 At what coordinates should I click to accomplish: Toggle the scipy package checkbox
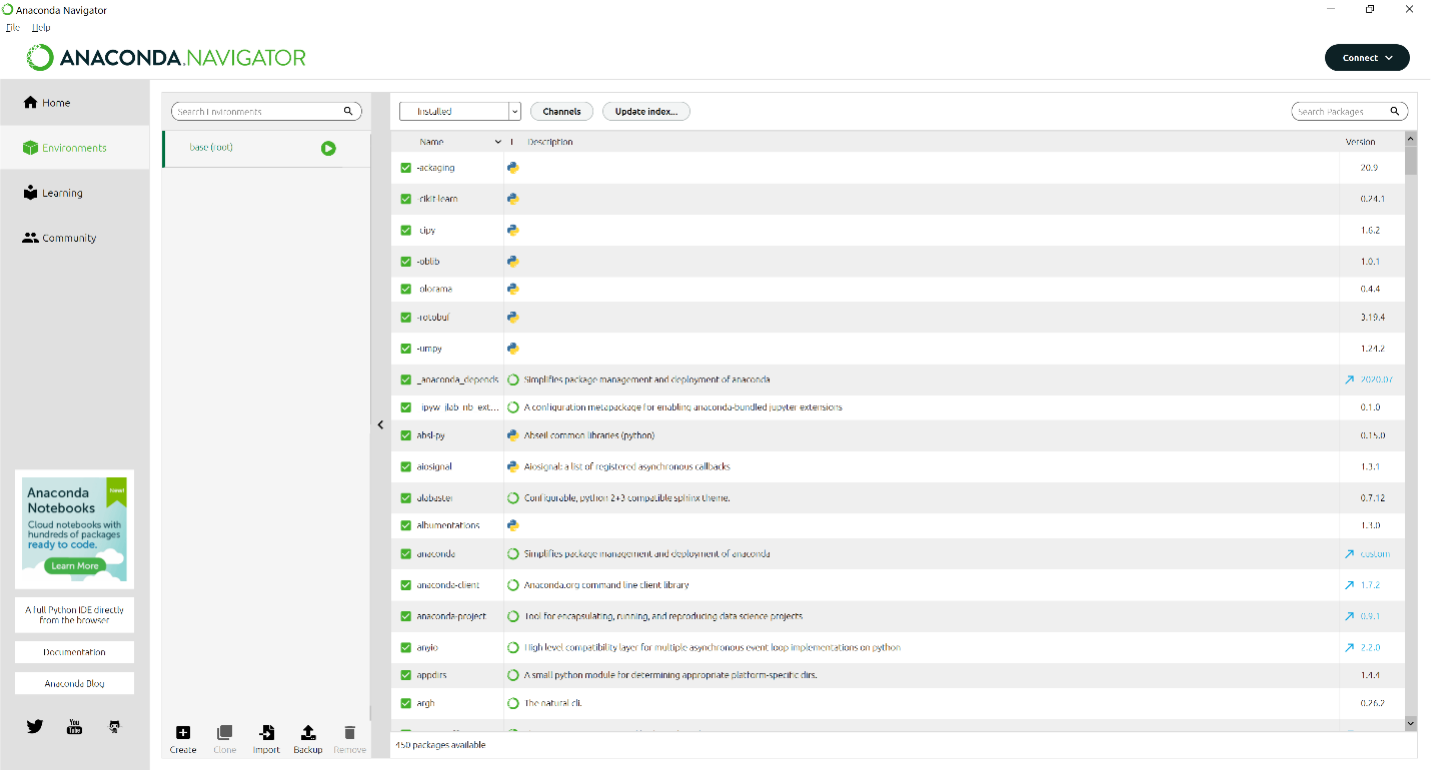pyautogui.click(x=406, y=230)
